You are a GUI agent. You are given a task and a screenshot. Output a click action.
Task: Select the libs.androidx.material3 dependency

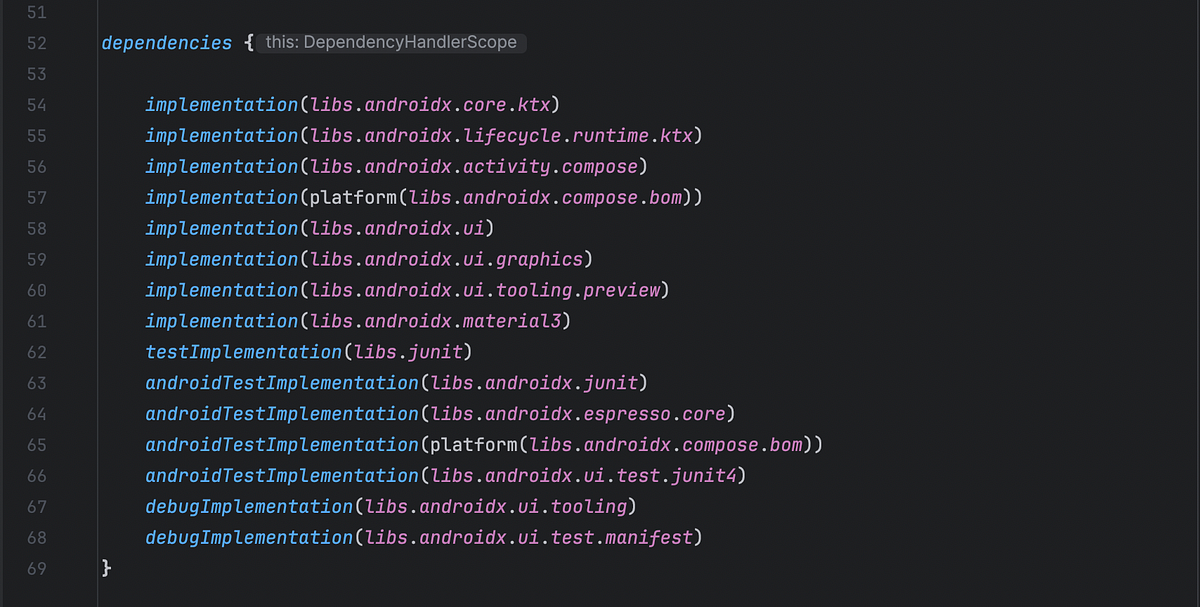440,321
